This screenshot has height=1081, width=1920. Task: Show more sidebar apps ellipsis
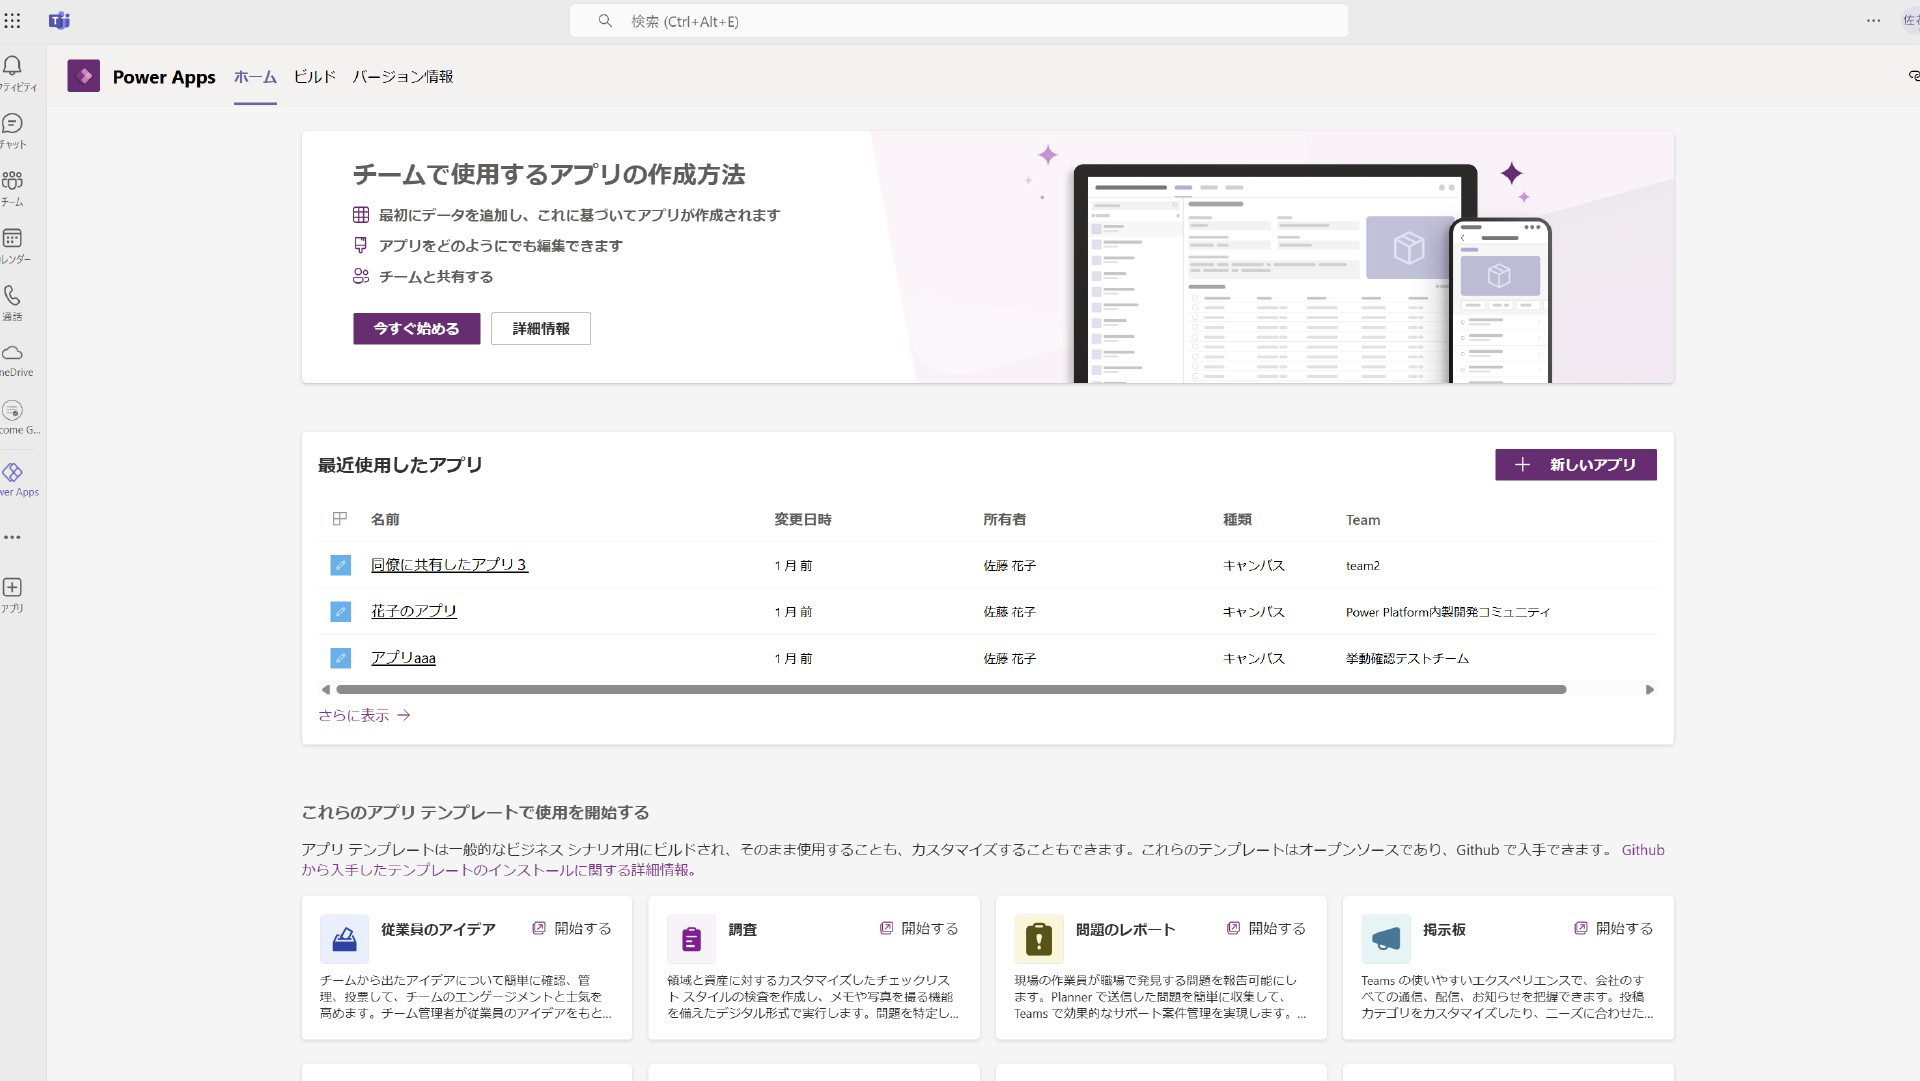(12, 537)
